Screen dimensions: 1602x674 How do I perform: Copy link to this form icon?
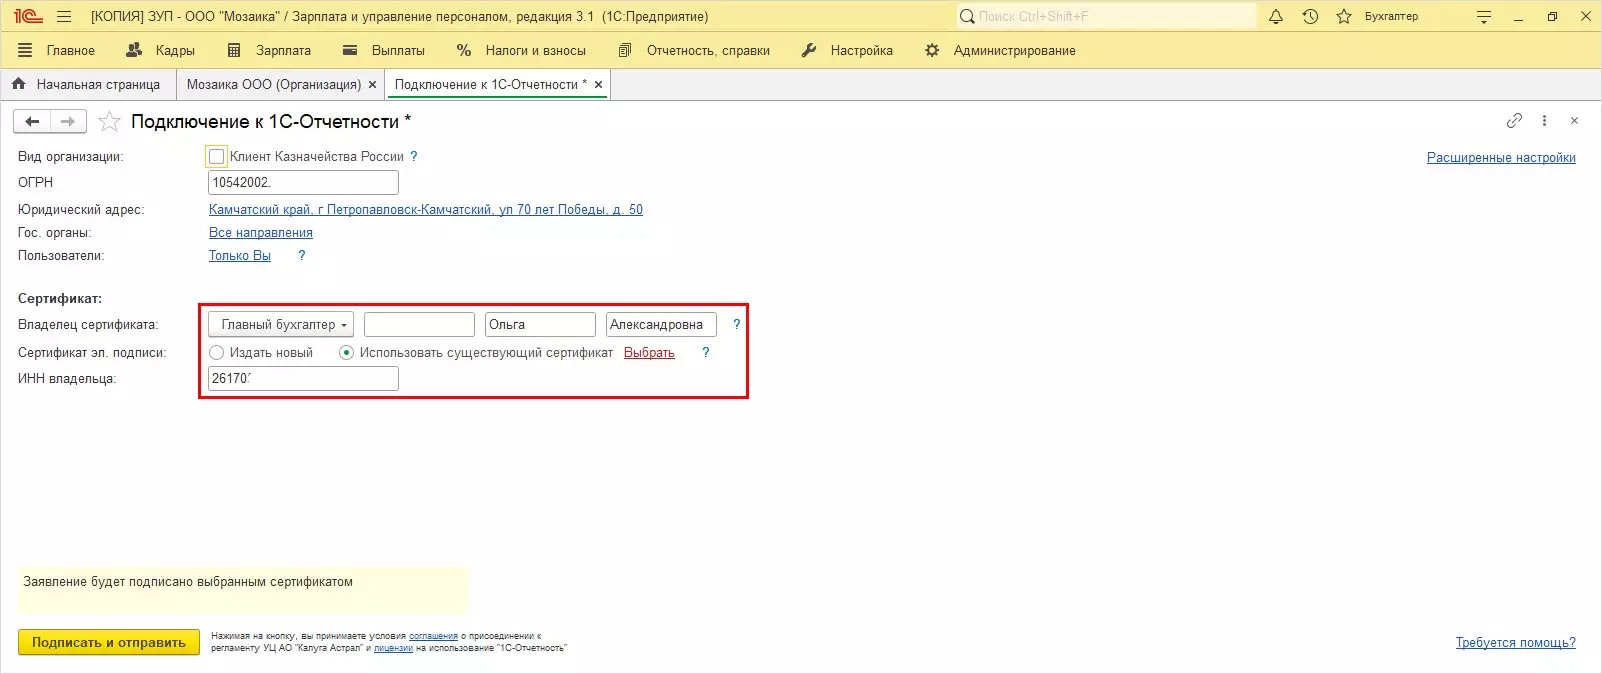pyautogui.click(x=1514, y=121)
